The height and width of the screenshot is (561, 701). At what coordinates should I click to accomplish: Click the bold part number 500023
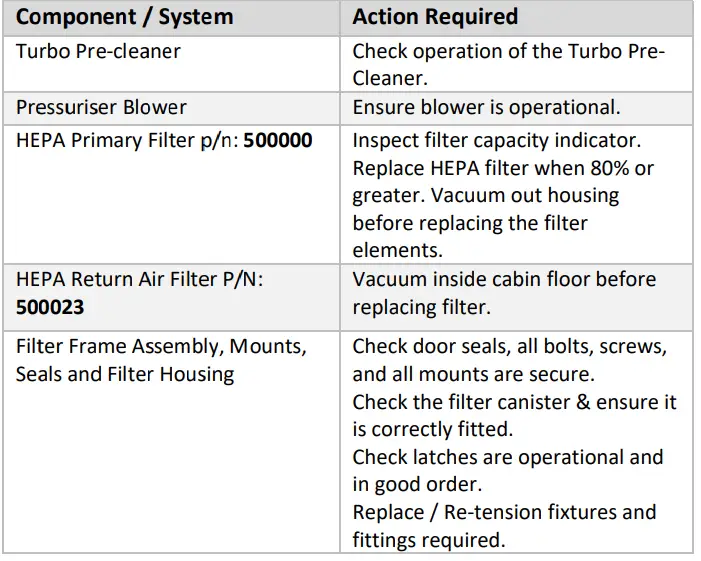[50, 307]
